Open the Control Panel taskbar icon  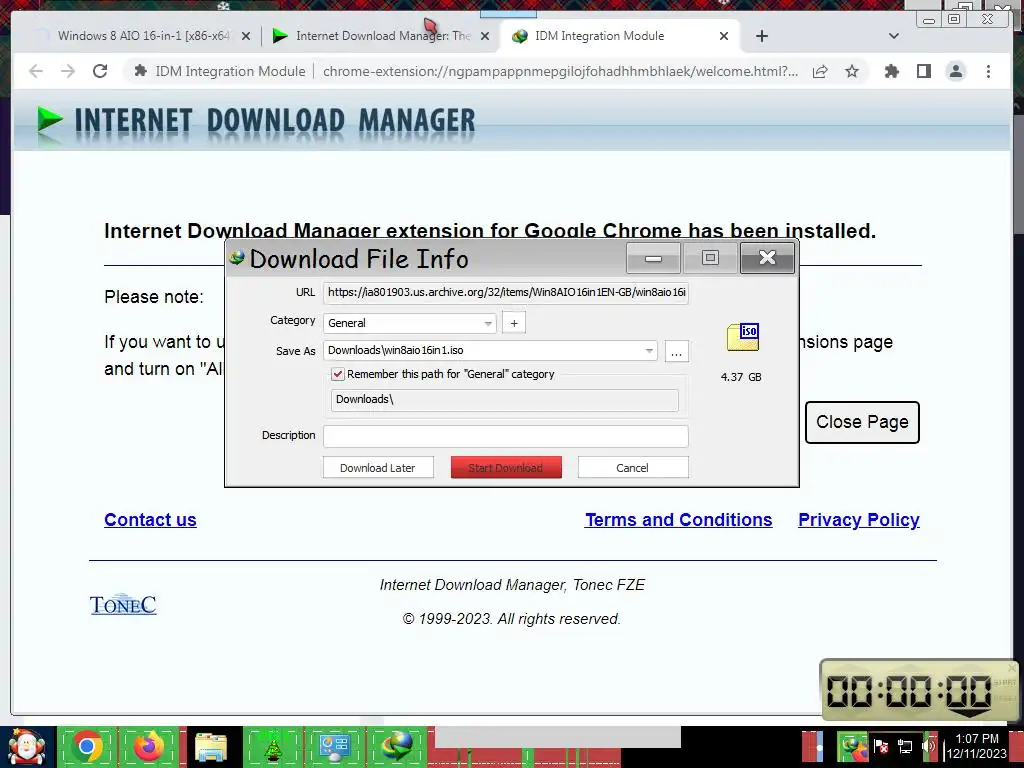click(334, 747)
